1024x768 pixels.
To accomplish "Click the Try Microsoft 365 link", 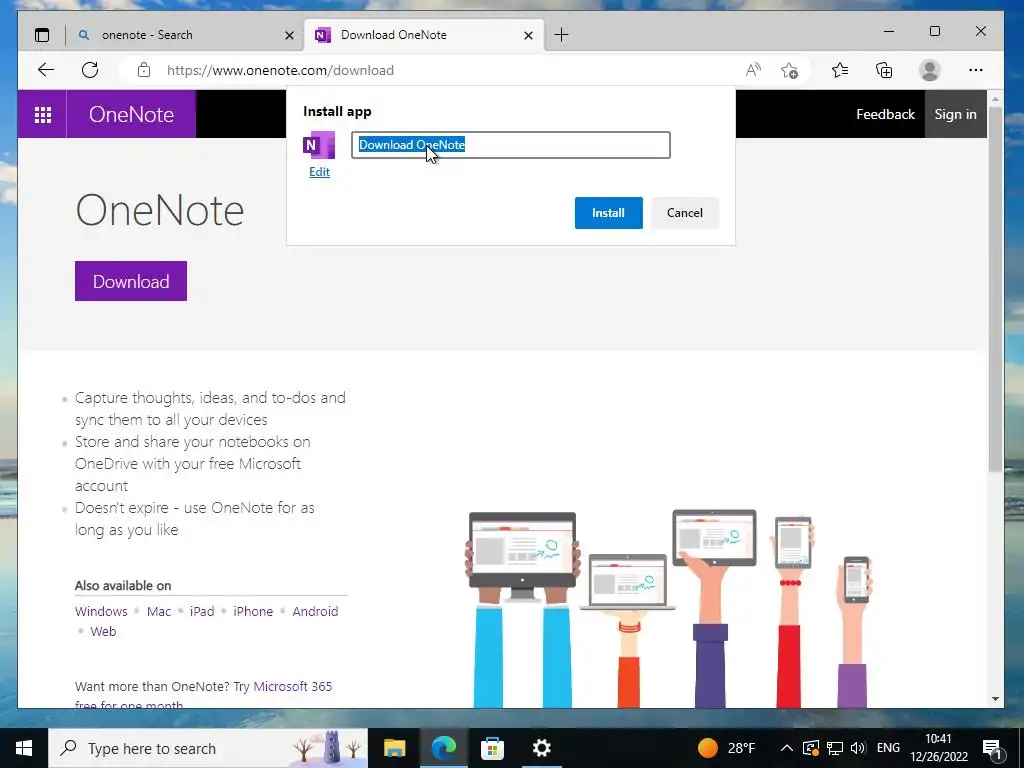I will (x=282, y=686).
